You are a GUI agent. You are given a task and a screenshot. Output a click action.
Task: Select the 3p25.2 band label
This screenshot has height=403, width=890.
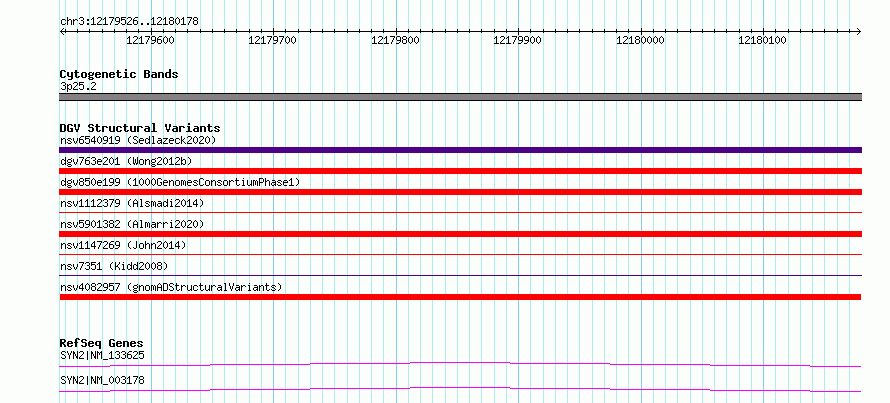76,87
